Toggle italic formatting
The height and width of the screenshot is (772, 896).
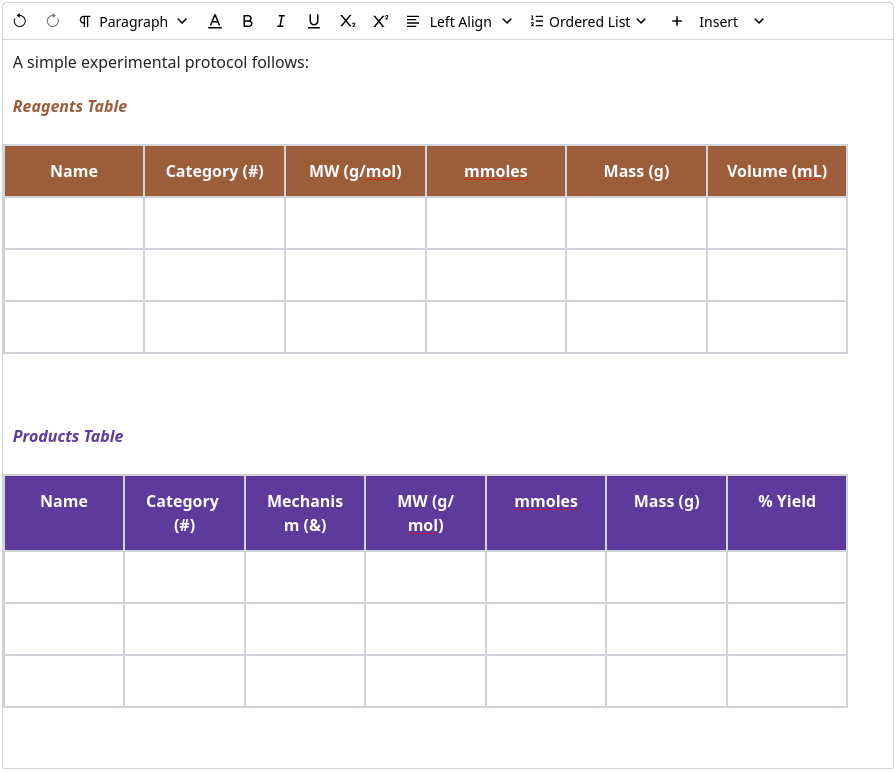[x=281, y=21]
